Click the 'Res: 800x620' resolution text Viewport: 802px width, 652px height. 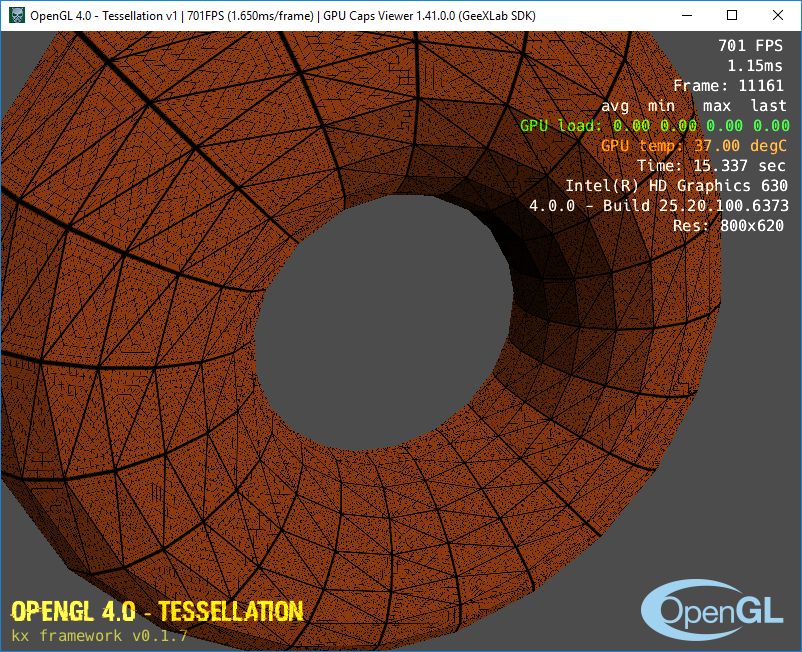(728, 226)
